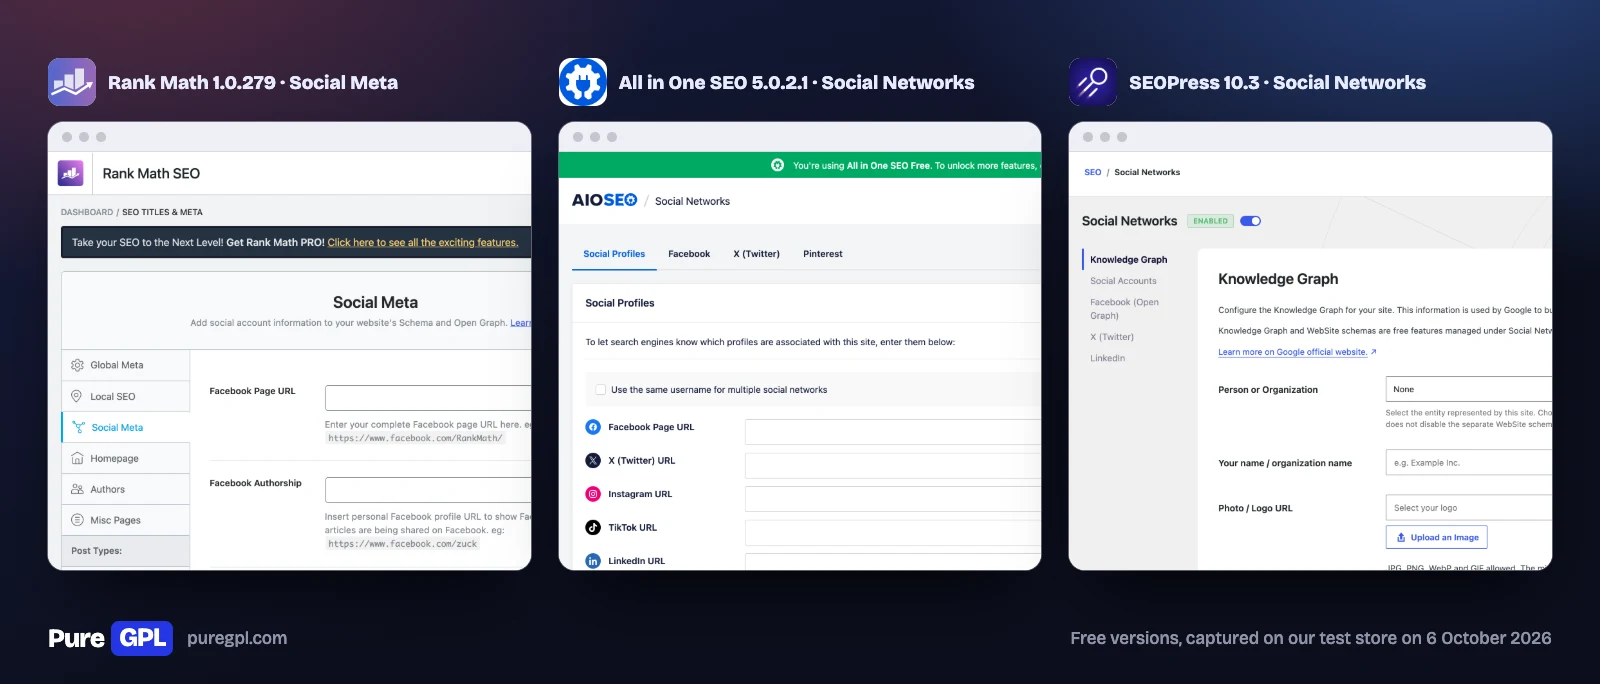
Task: Click the 'puregpl.com' text in the footer
Action: [237, 638]
